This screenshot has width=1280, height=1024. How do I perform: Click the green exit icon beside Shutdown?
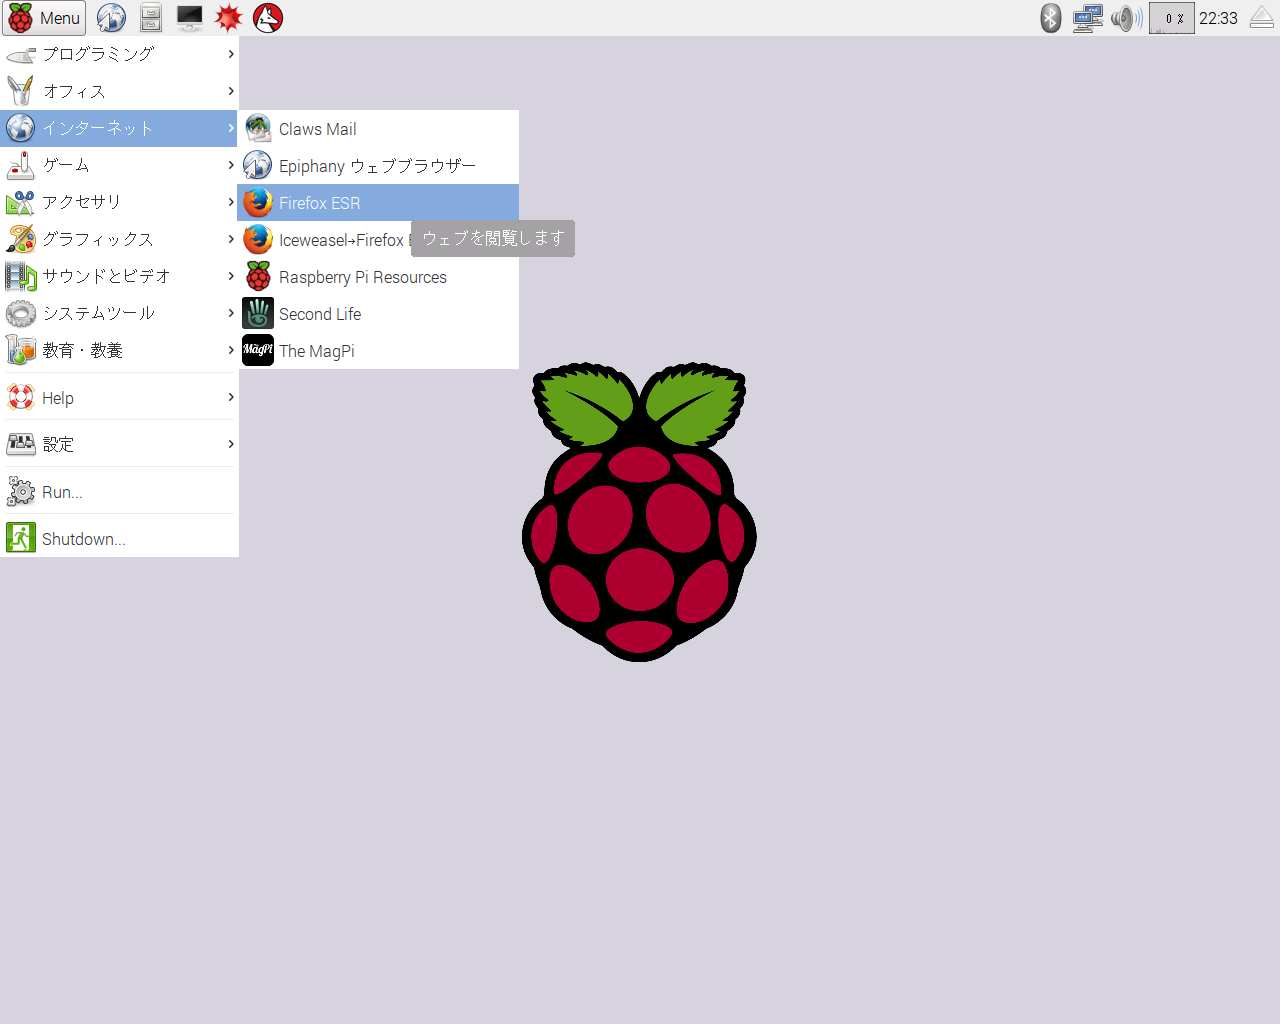pyautogui.click(x=21, y=538)
